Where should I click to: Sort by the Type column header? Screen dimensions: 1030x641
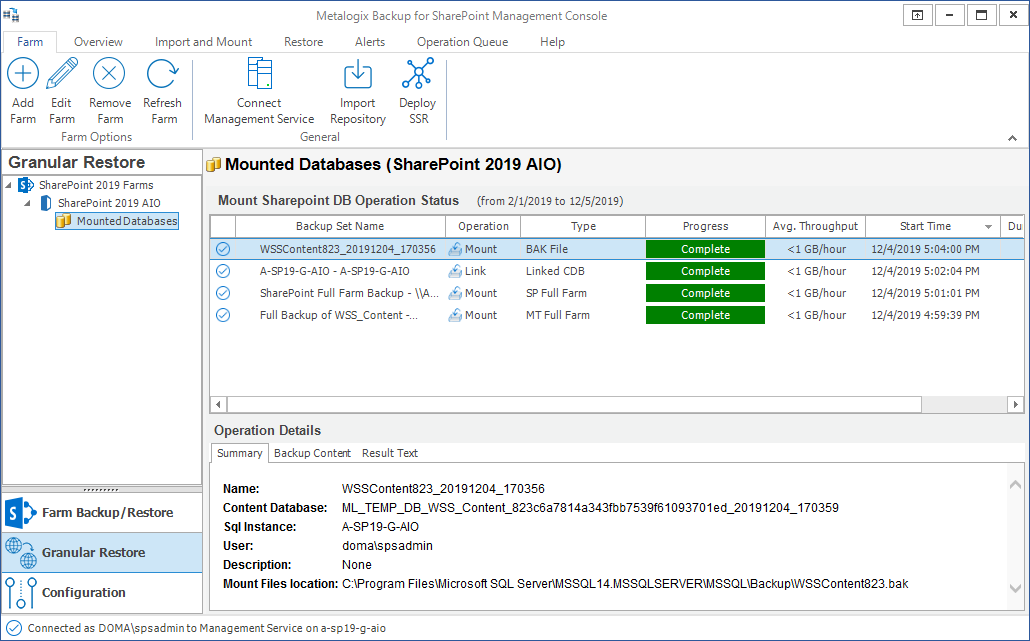[583, 226]
